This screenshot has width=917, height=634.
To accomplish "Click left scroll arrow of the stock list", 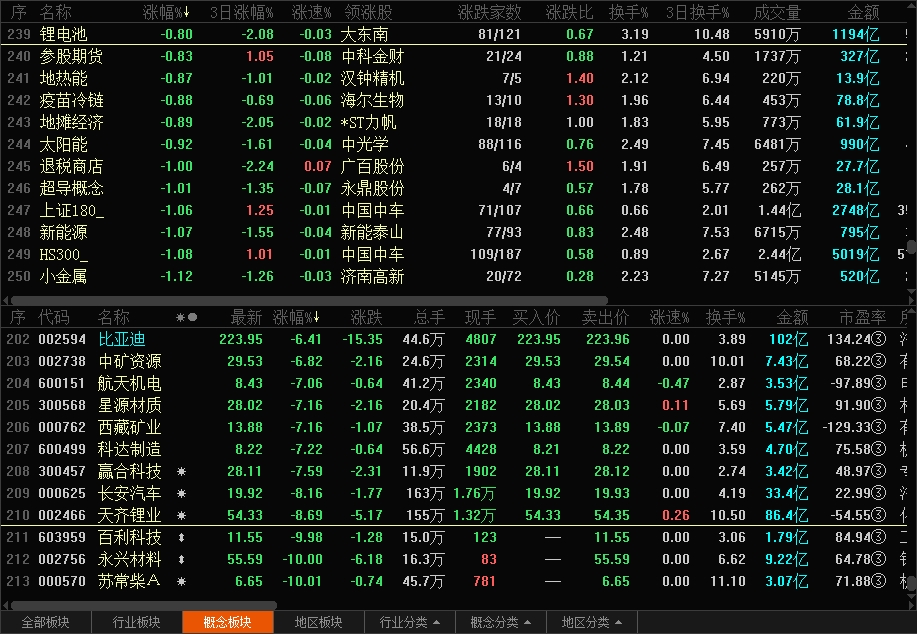I will pos(5,605).
